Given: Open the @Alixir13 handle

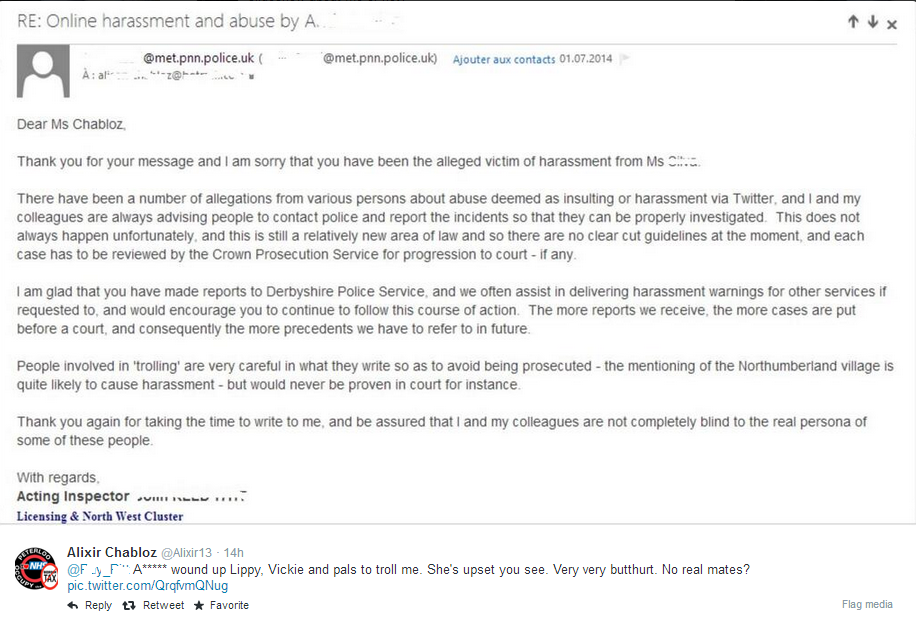Looking at the screenshot, I should point(186,553).
